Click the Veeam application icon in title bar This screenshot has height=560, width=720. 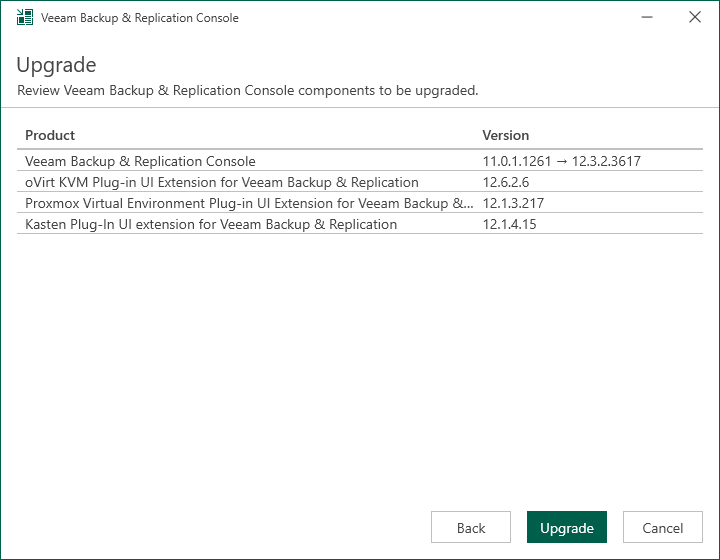click(25, 17)
